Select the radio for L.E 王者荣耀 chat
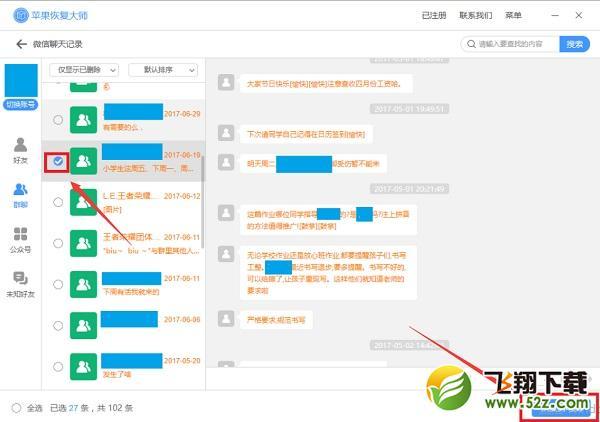Image resolution: width=600 pixels, height=422 pixels. [58, 202]
